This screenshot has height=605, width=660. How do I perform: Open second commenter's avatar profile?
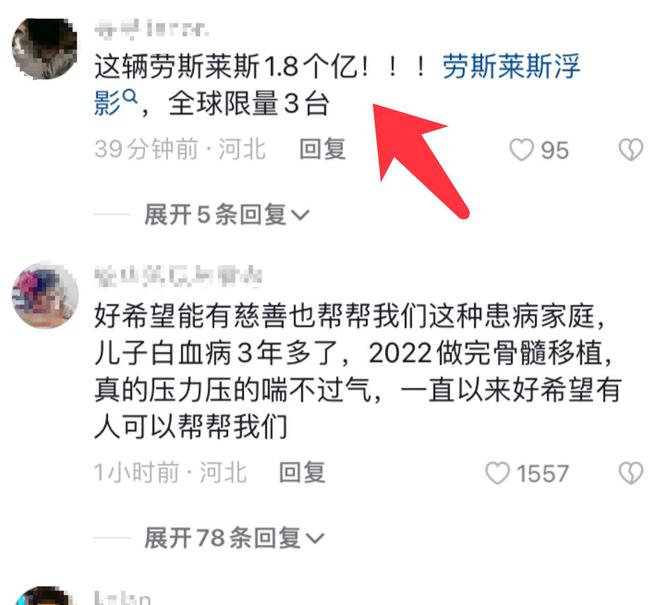pos(45,295)
